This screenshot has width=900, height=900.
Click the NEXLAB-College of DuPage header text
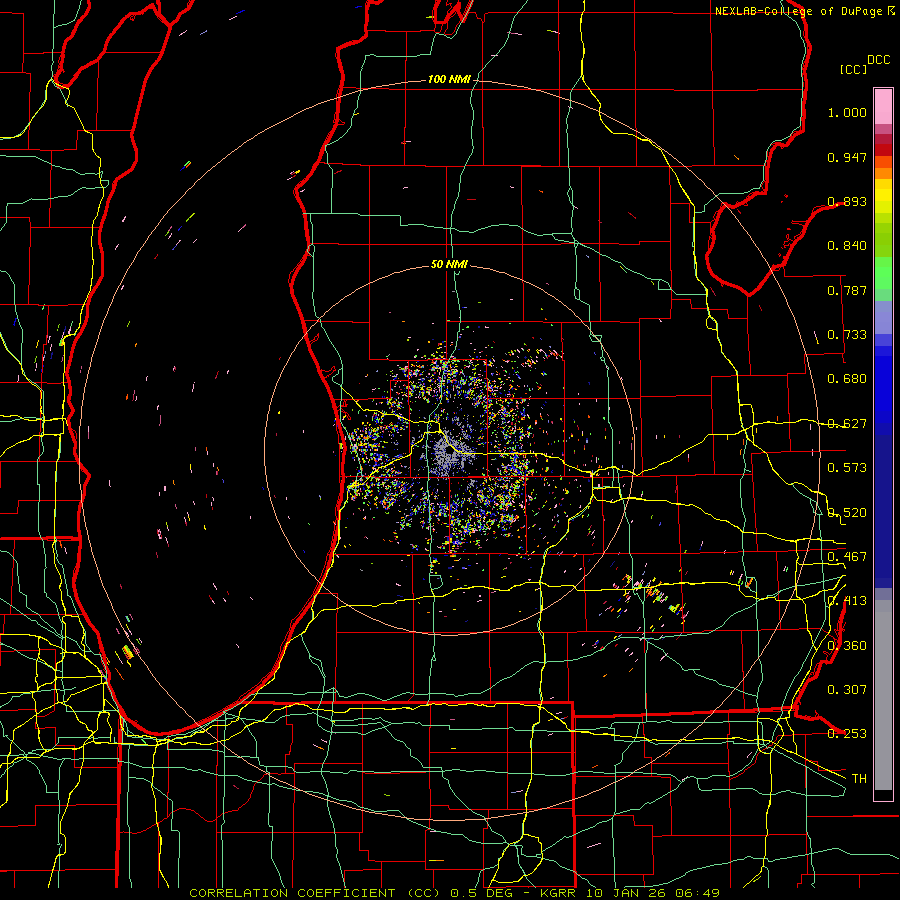(x=799, y=11)
